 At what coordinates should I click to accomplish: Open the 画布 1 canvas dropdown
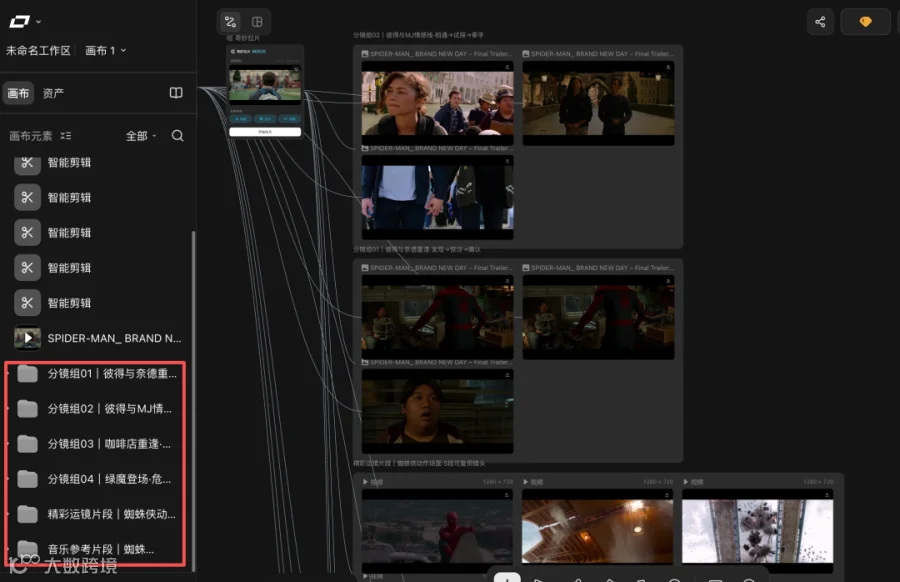pos(106,51)
